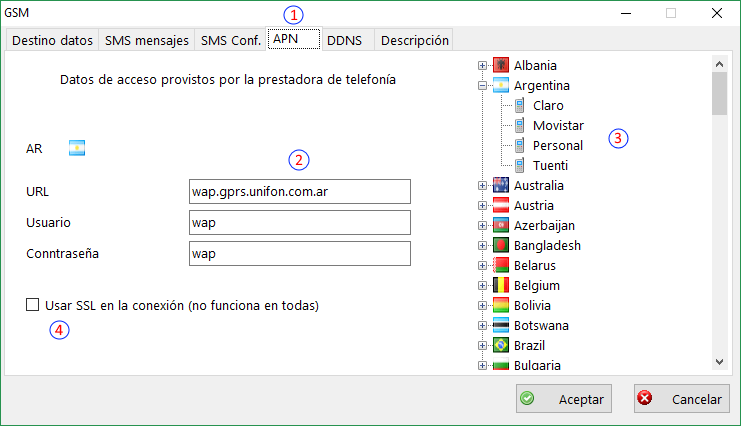Open the DDNS tab
Image resolution: width=741 pixels, height=426 pixels.
click(345, 40)
